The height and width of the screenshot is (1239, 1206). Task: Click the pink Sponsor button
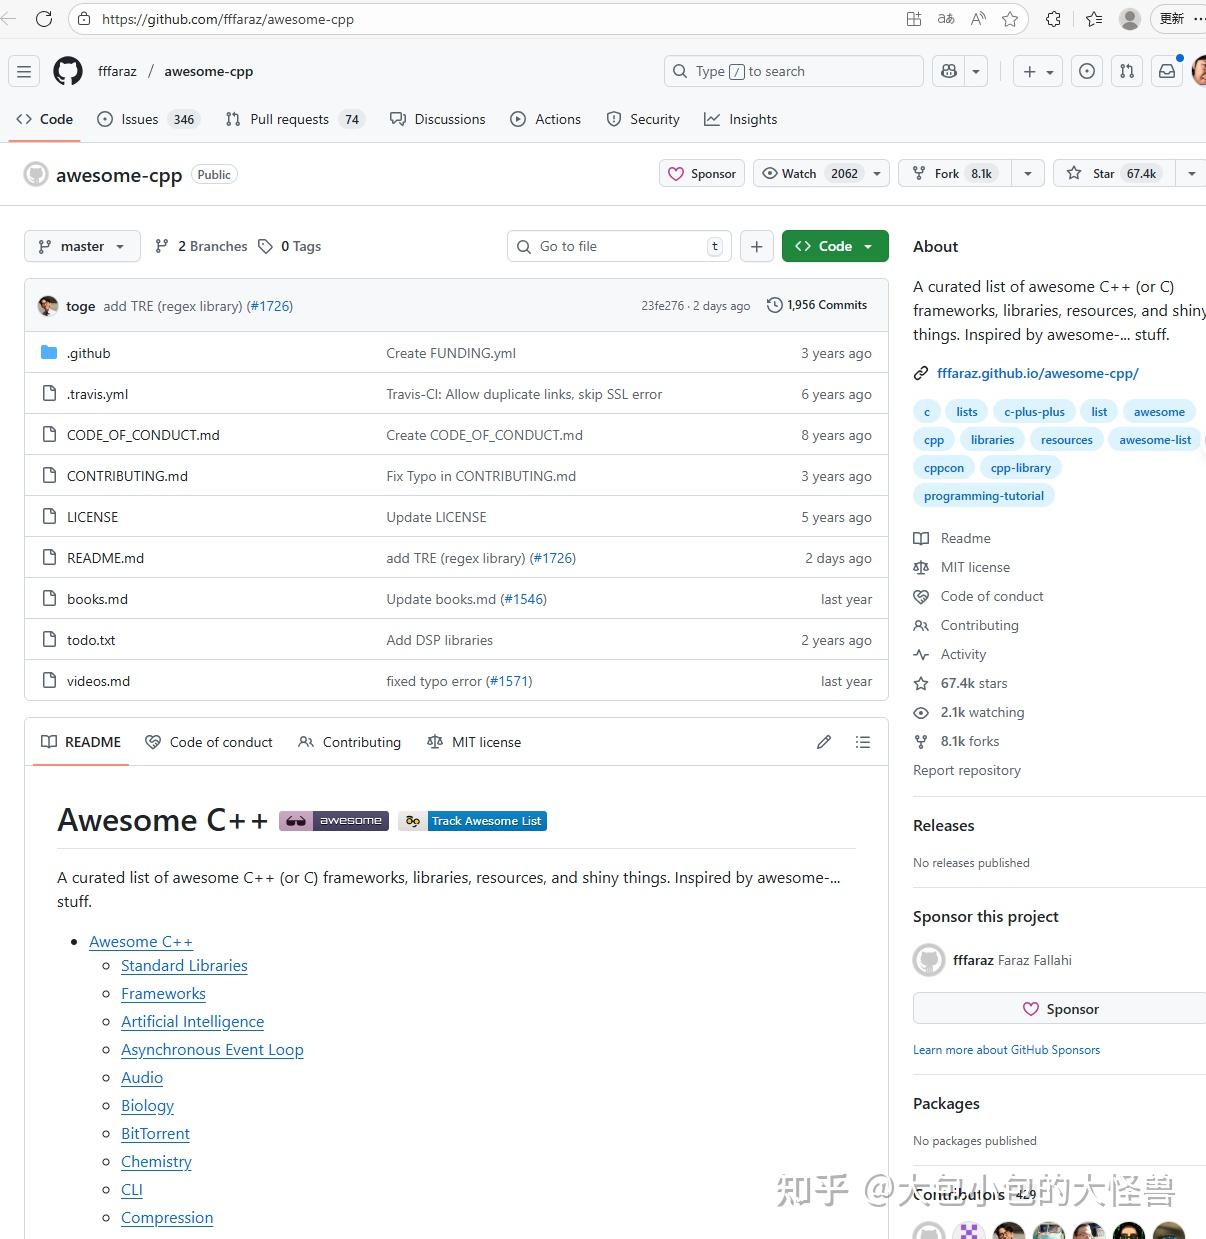702,173
